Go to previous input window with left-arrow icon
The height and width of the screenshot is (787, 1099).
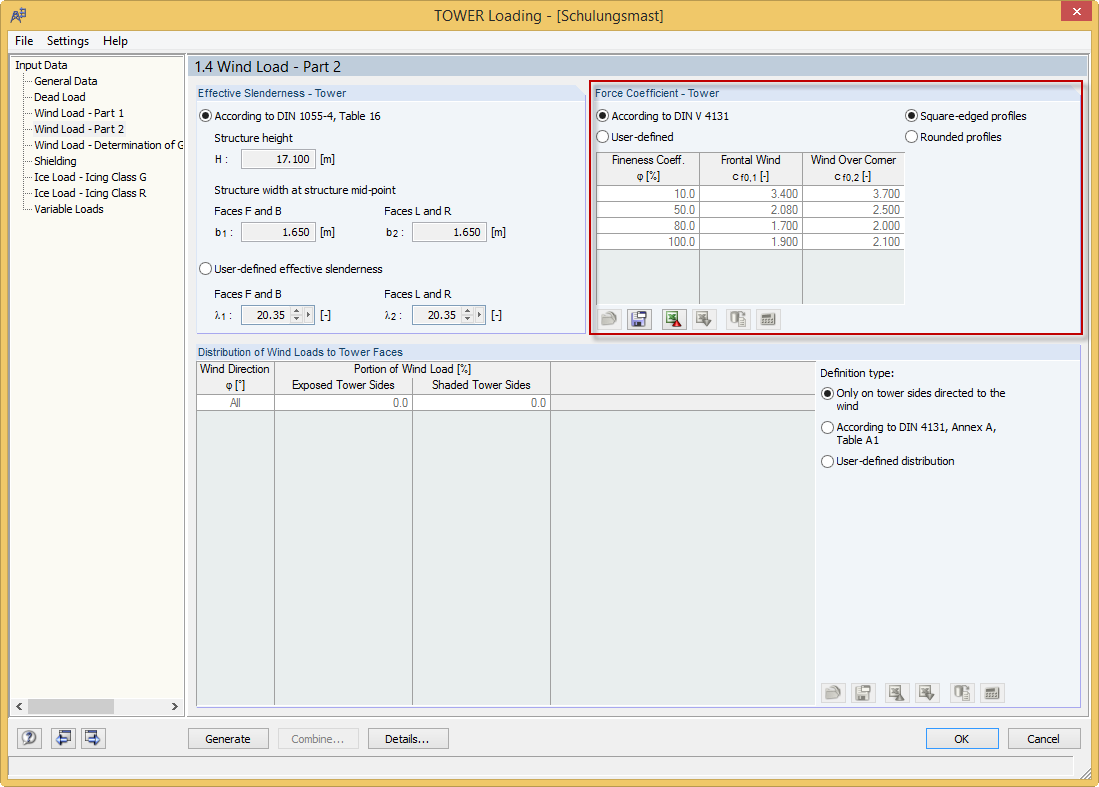[63, 738]
